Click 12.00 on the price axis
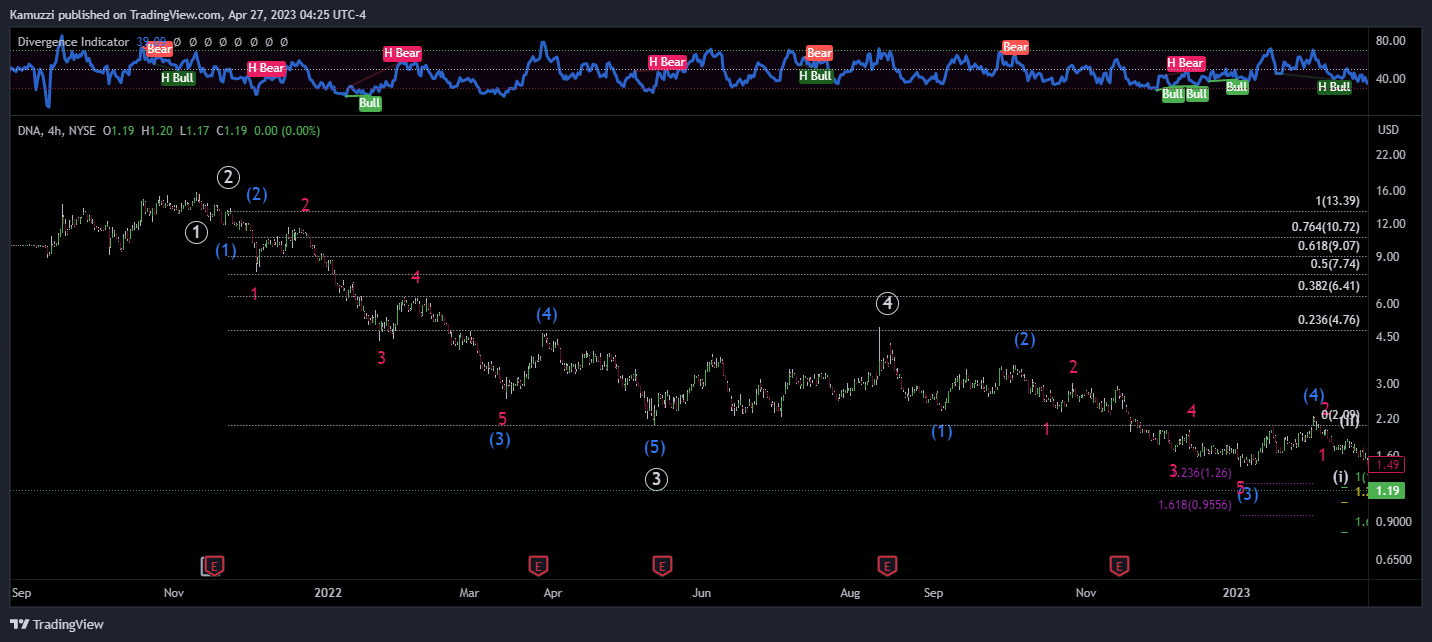Image resolution: width=1432 pixels, height=642 pixels. (1391, 223)
